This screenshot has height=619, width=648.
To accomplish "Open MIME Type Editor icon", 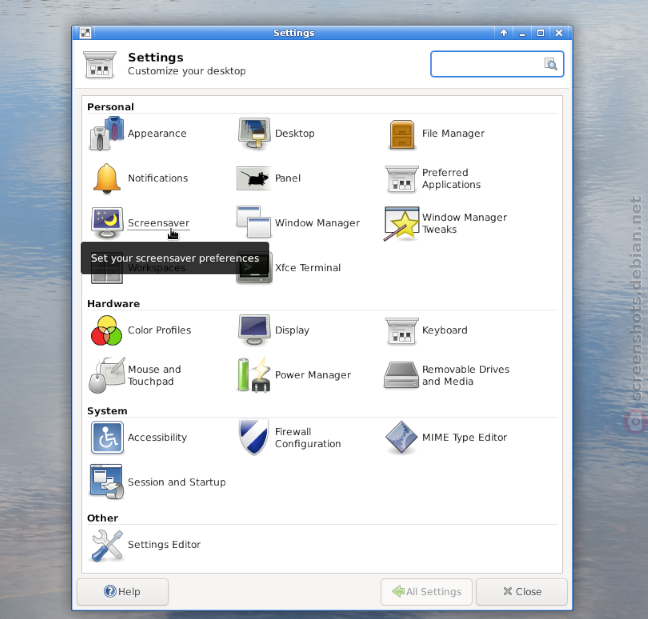I will [x=401, y=438].
